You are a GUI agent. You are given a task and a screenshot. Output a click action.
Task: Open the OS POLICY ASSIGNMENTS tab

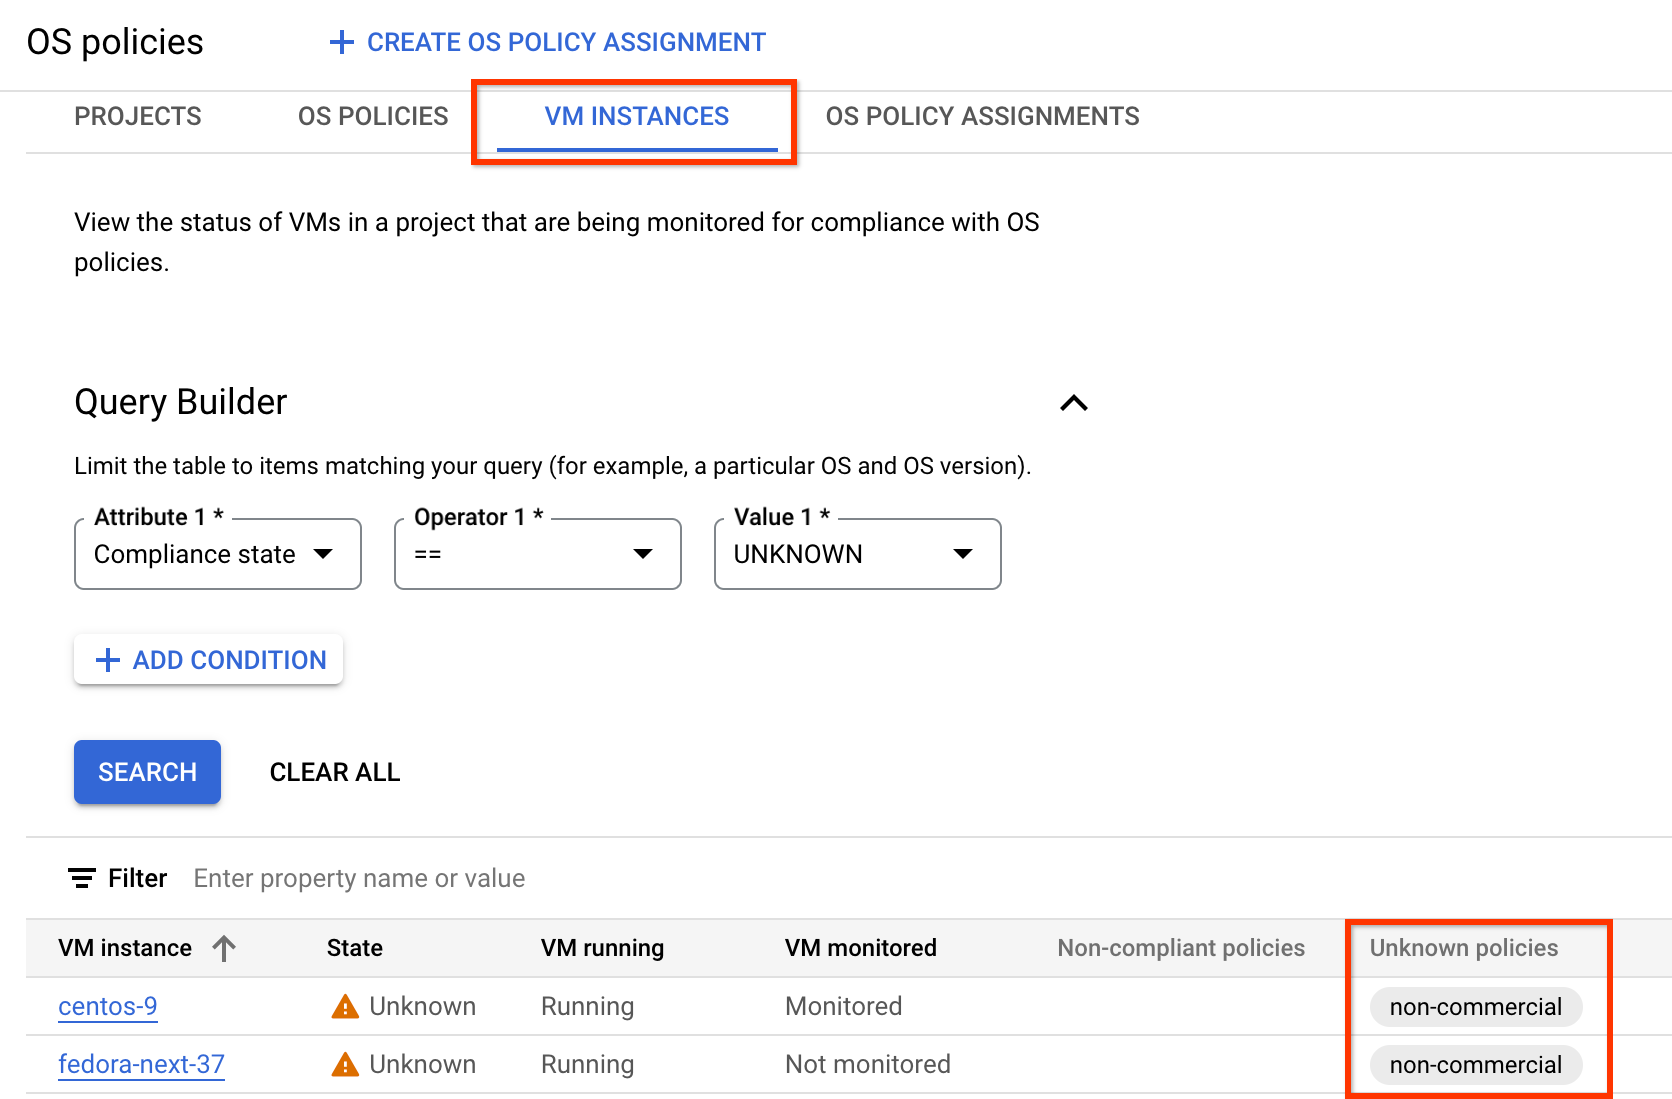pos(981,116)
